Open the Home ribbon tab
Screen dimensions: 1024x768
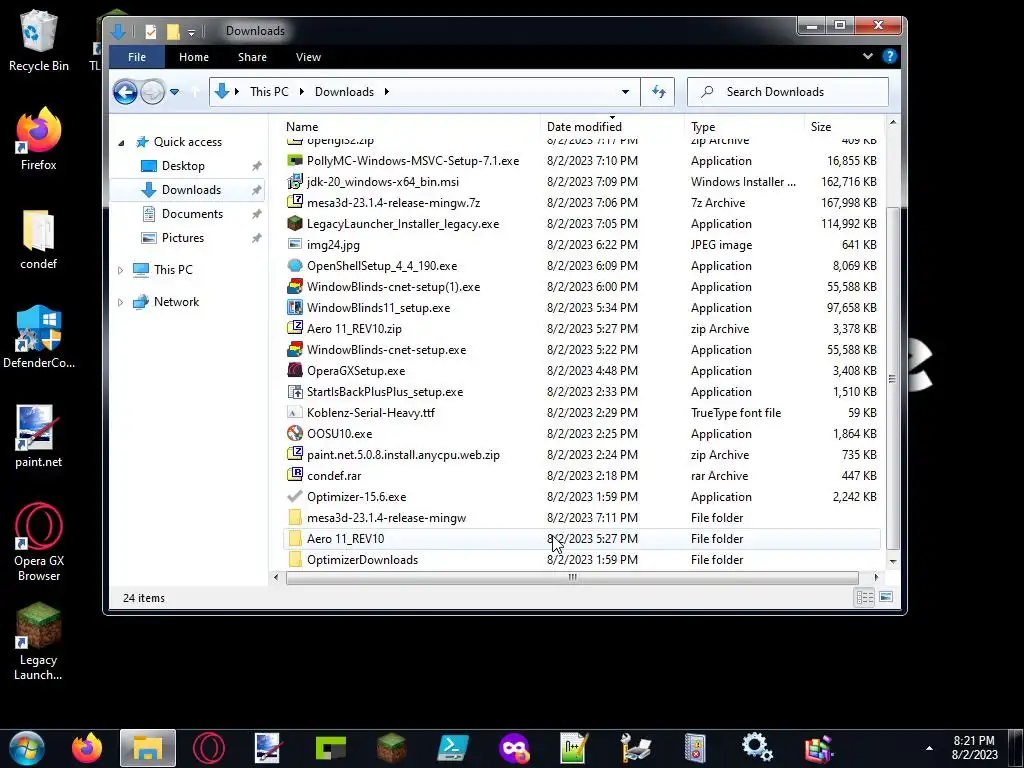[194, 57]
